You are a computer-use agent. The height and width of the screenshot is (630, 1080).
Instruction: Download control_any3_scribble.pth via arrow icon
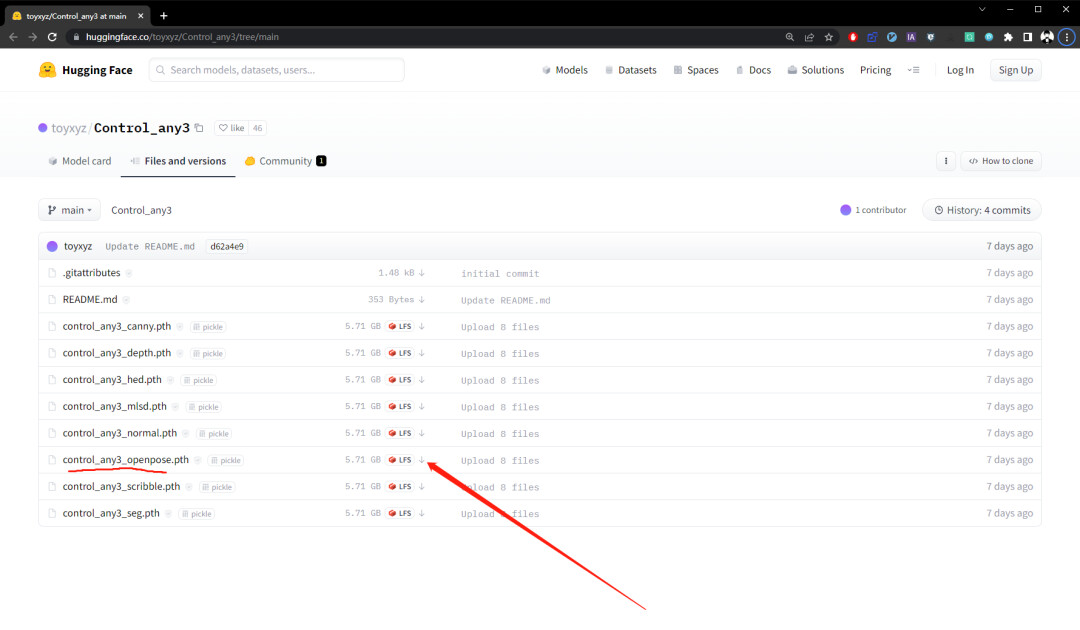(422, 487)
